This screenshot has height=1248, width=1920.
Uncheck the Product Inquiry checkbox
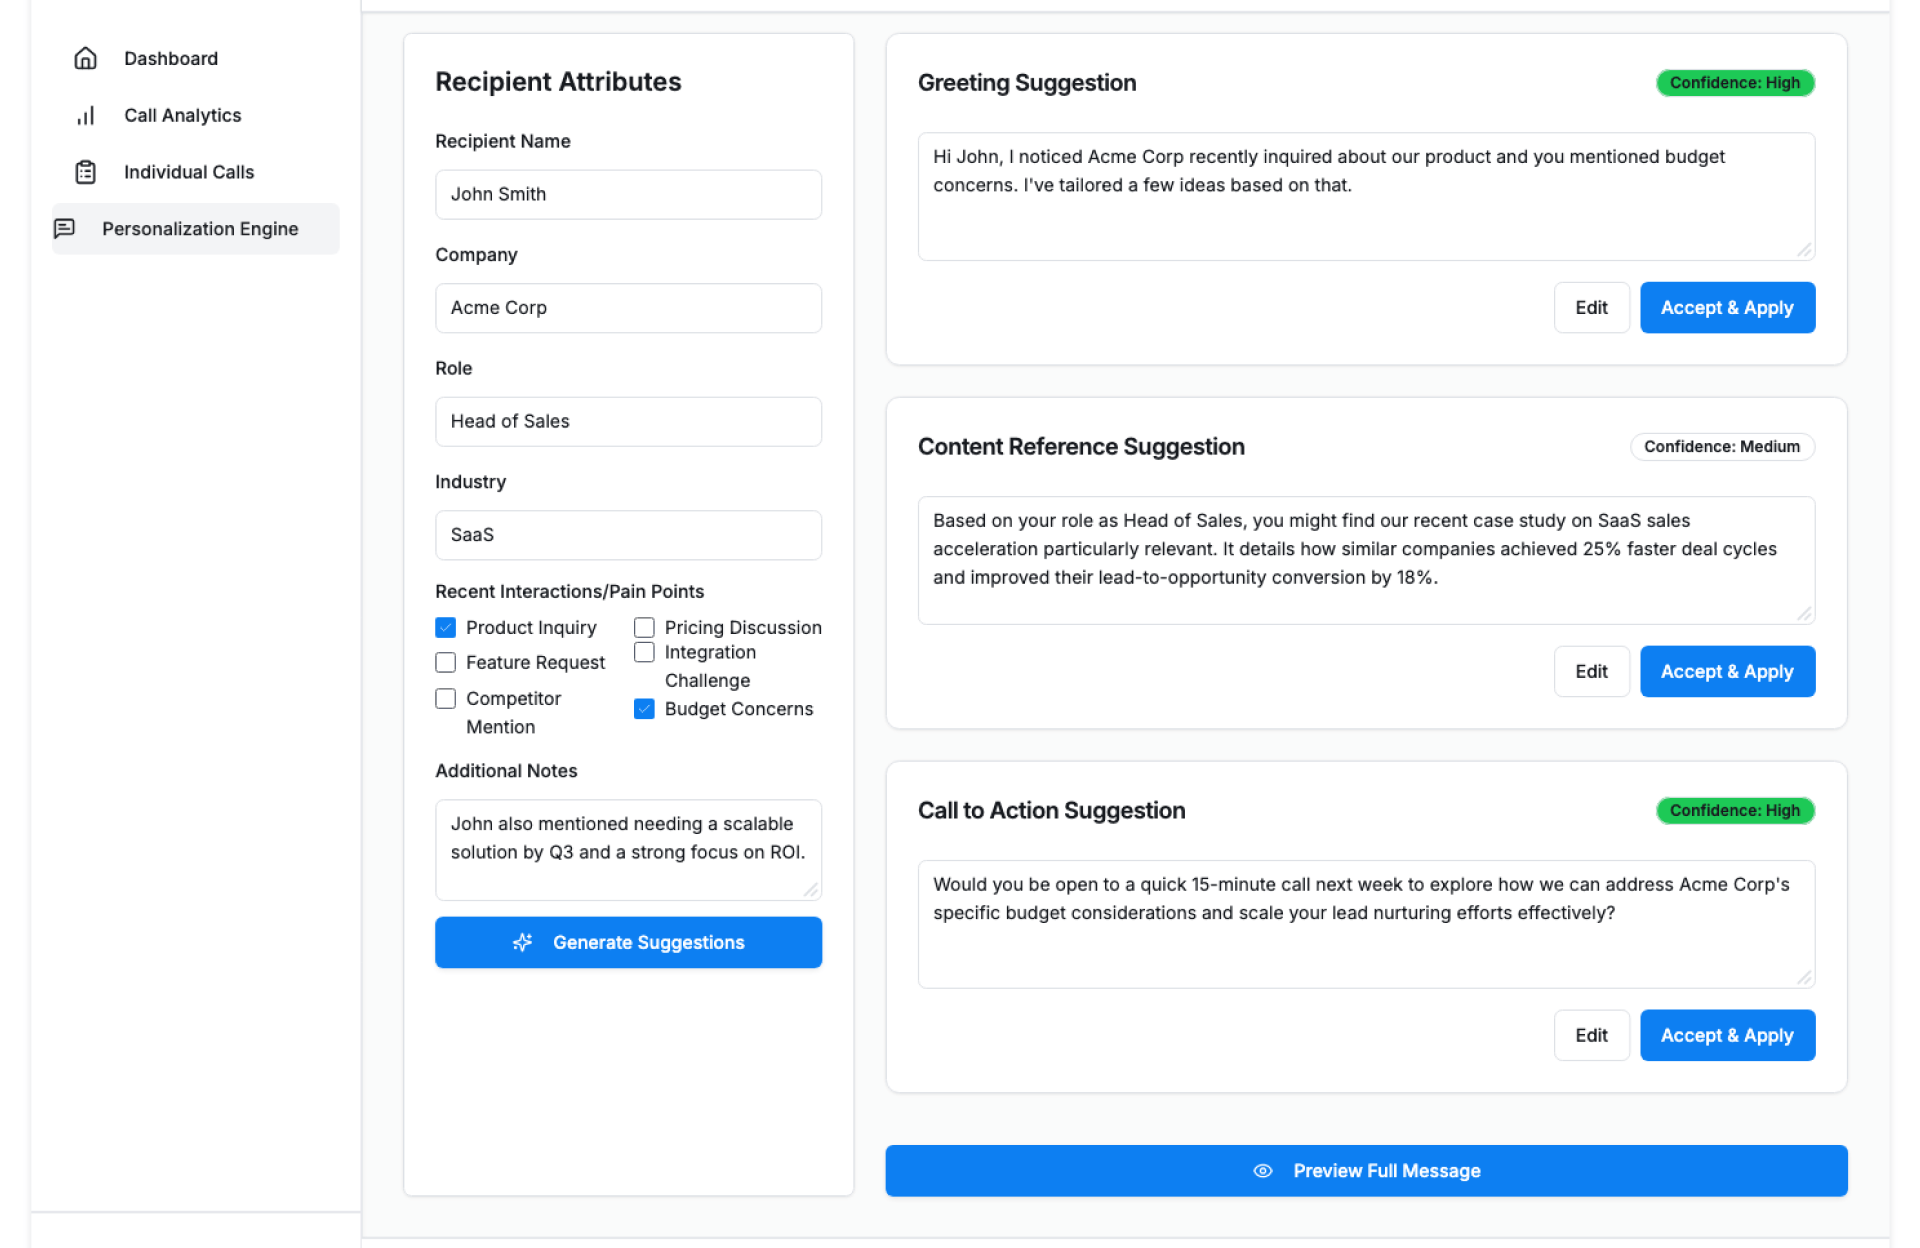446,627
